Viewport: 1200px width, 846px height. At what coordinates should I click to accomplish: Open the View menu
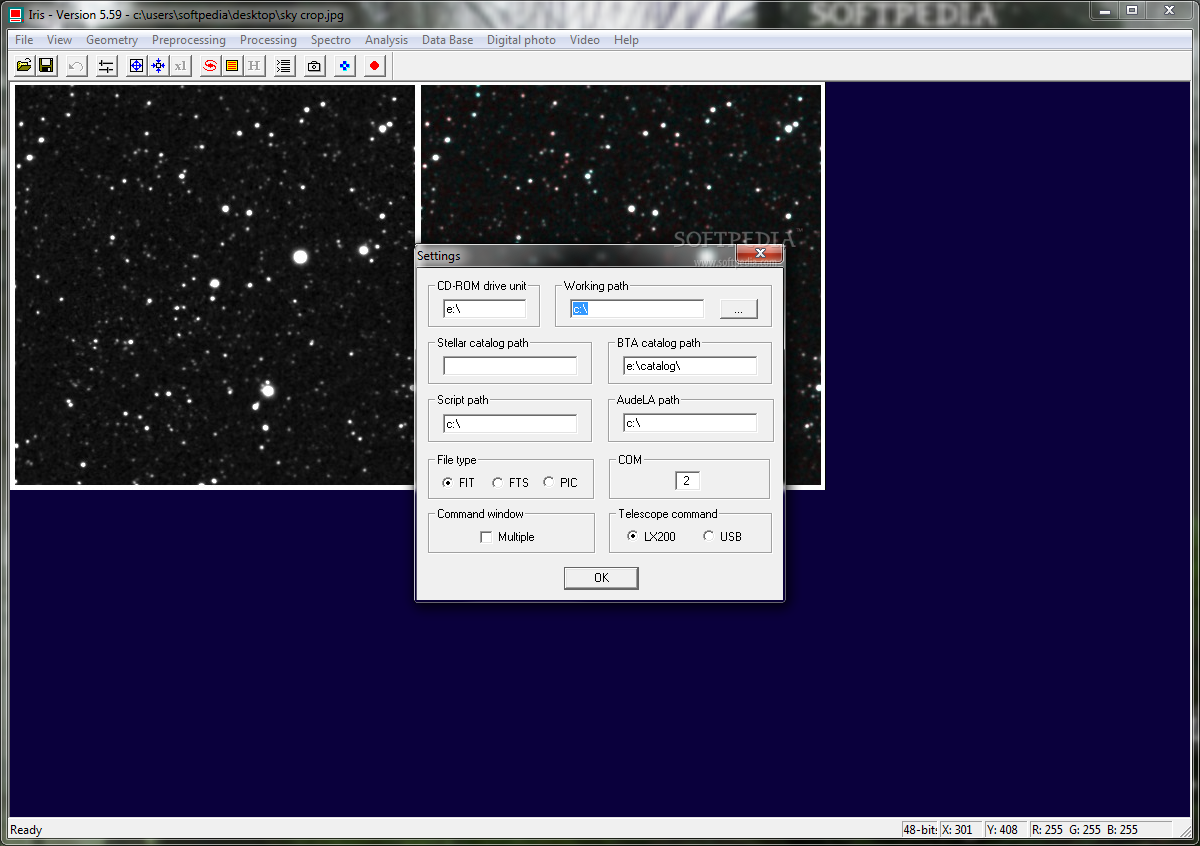[x=59, y=40]
